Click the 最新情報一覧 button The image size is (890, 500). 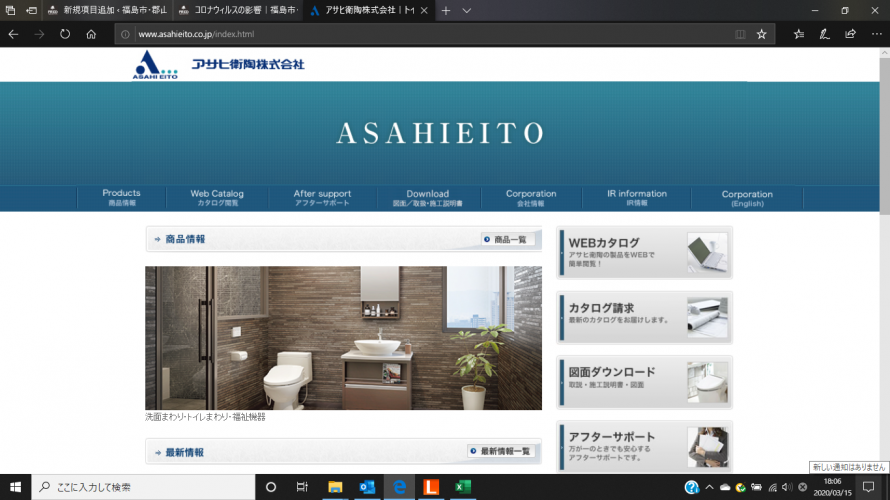click(x=501, y=451)
